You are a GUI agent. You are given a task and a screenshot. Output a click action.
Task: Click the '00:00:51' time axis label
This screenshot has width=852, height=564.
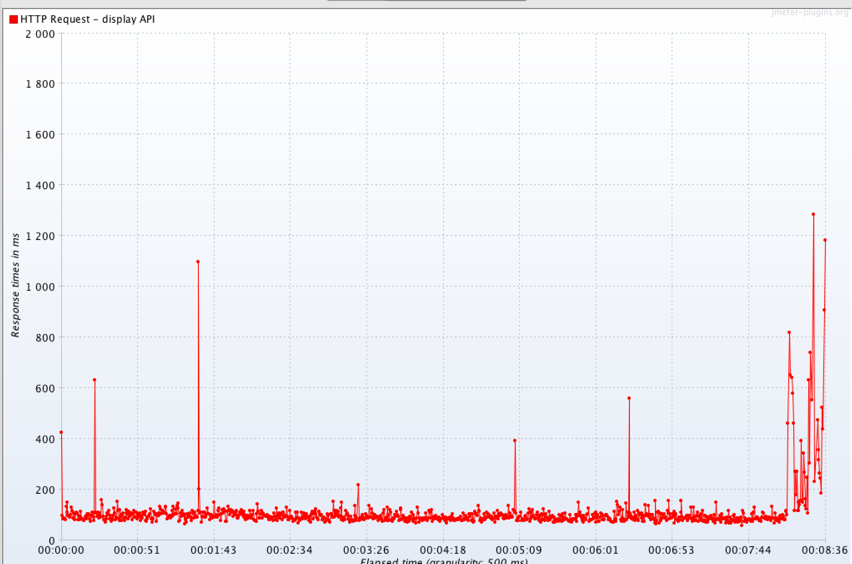137,550
